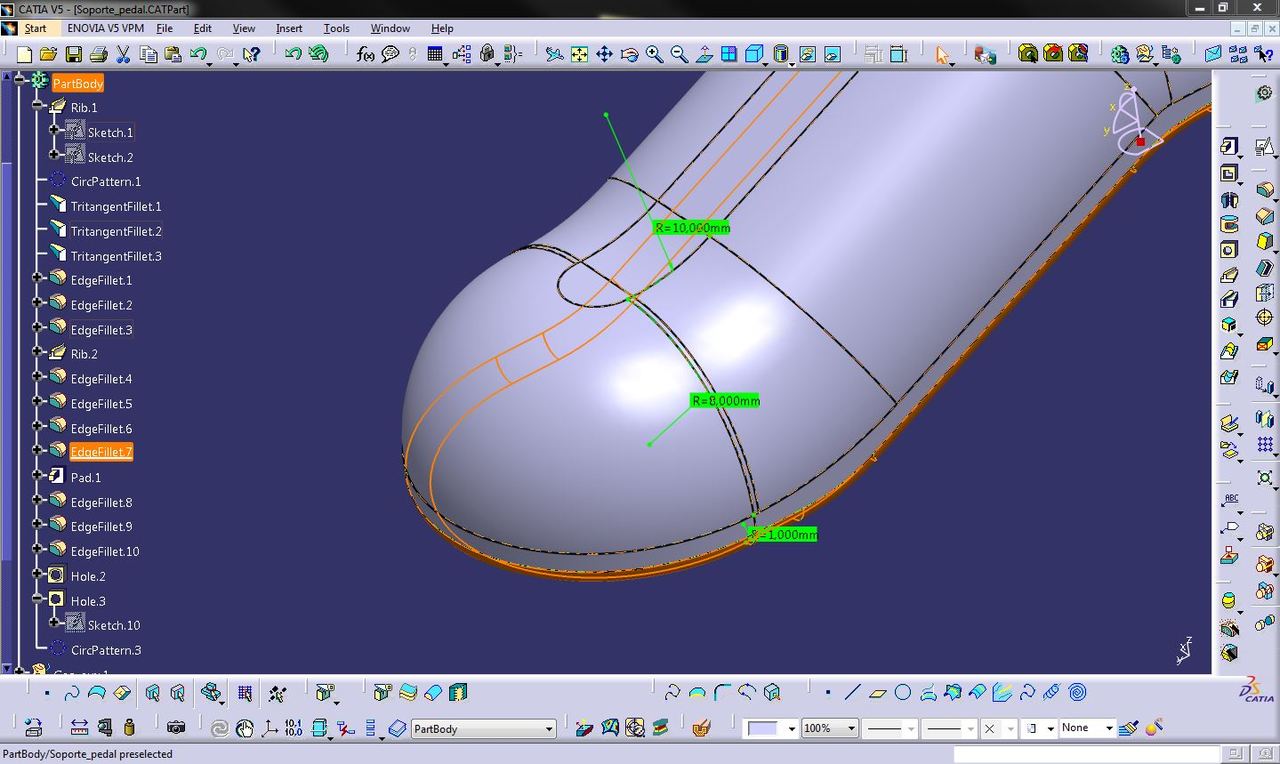Select the Line tool in sketch toolbar

coord(852,692)
